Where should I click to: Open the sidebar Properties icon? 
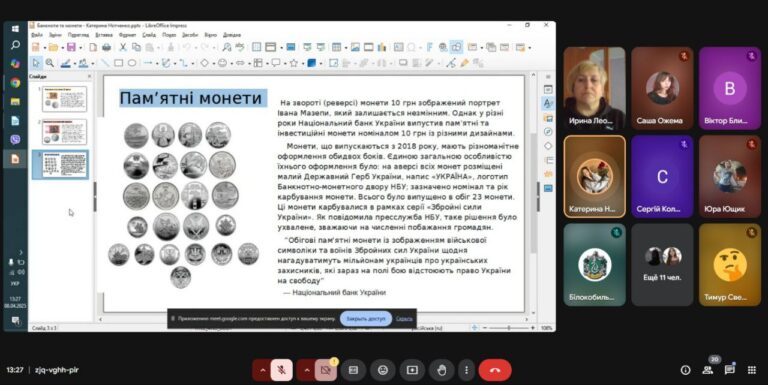548,90
